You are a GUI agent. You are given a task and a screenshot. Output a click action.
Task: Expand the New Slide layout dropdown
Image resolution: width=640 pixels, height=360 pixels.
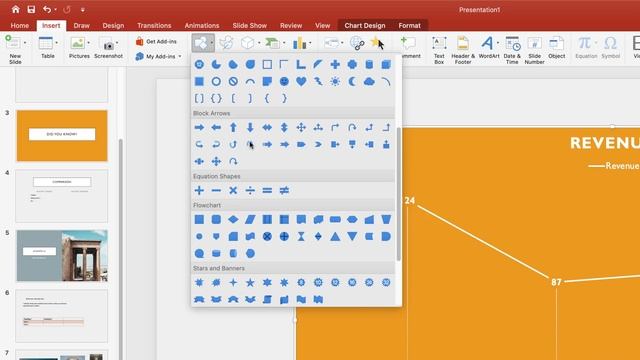coord(25,43)
